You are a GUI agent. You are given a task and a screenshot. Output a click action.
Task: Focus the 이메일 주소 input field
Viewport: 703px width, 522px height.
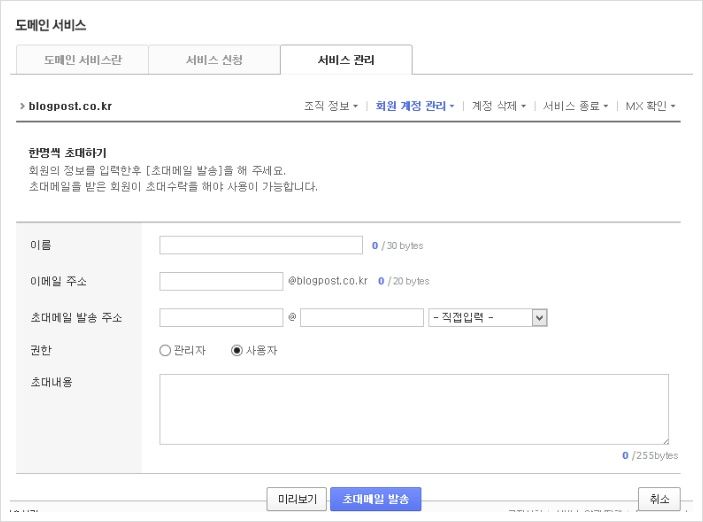tap(221, 281)
